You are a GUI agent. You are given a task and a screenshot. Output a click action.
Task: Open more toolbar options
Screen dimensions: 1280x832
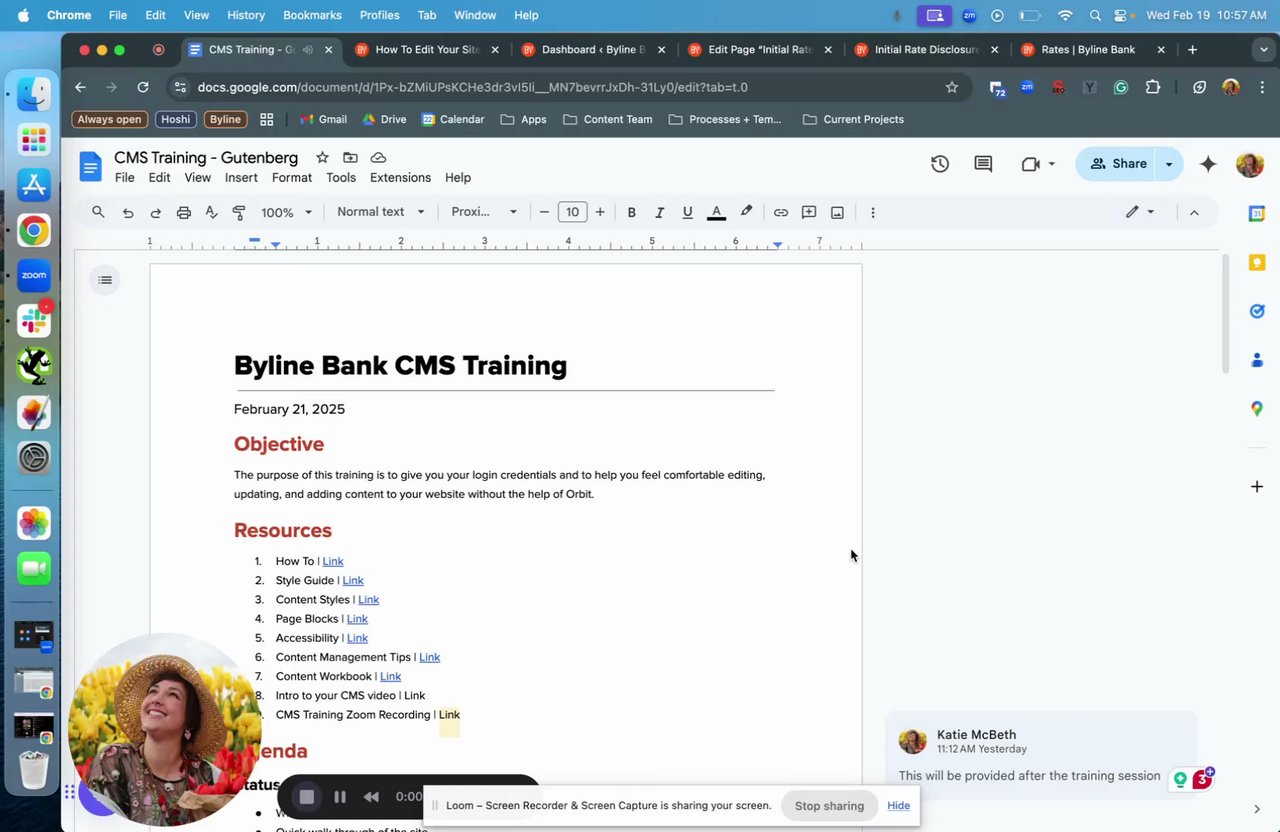coord(873,212)
